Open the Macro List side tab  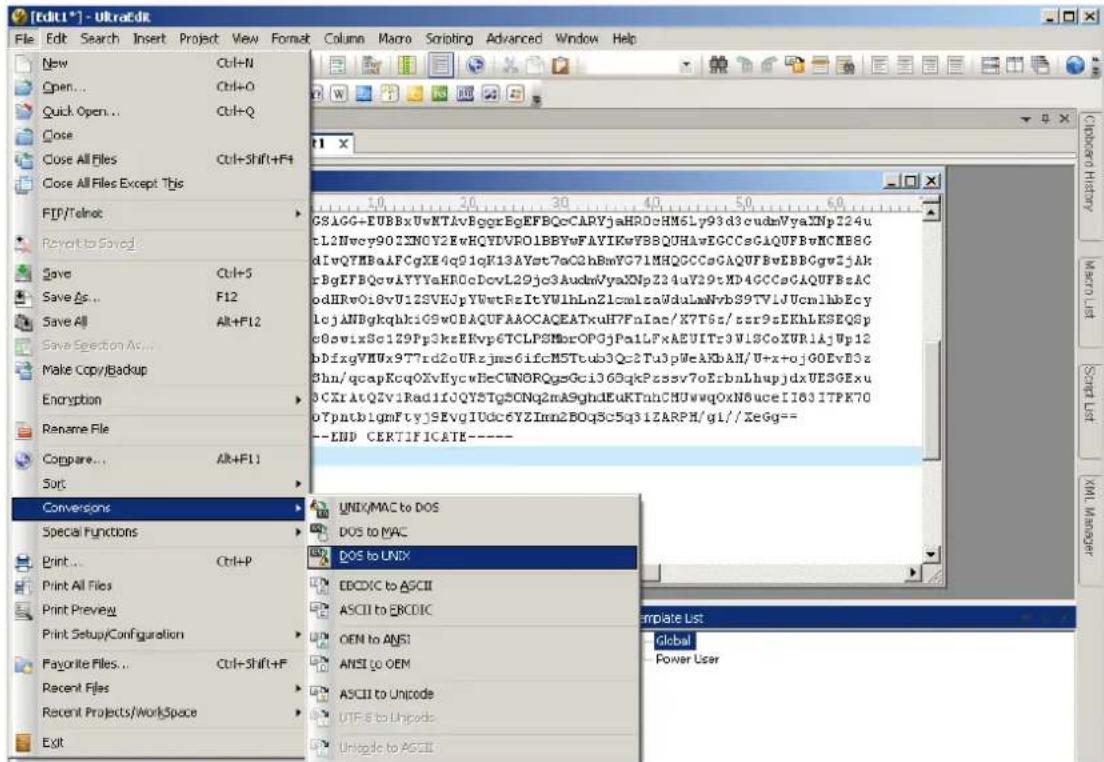(1089, 299)
